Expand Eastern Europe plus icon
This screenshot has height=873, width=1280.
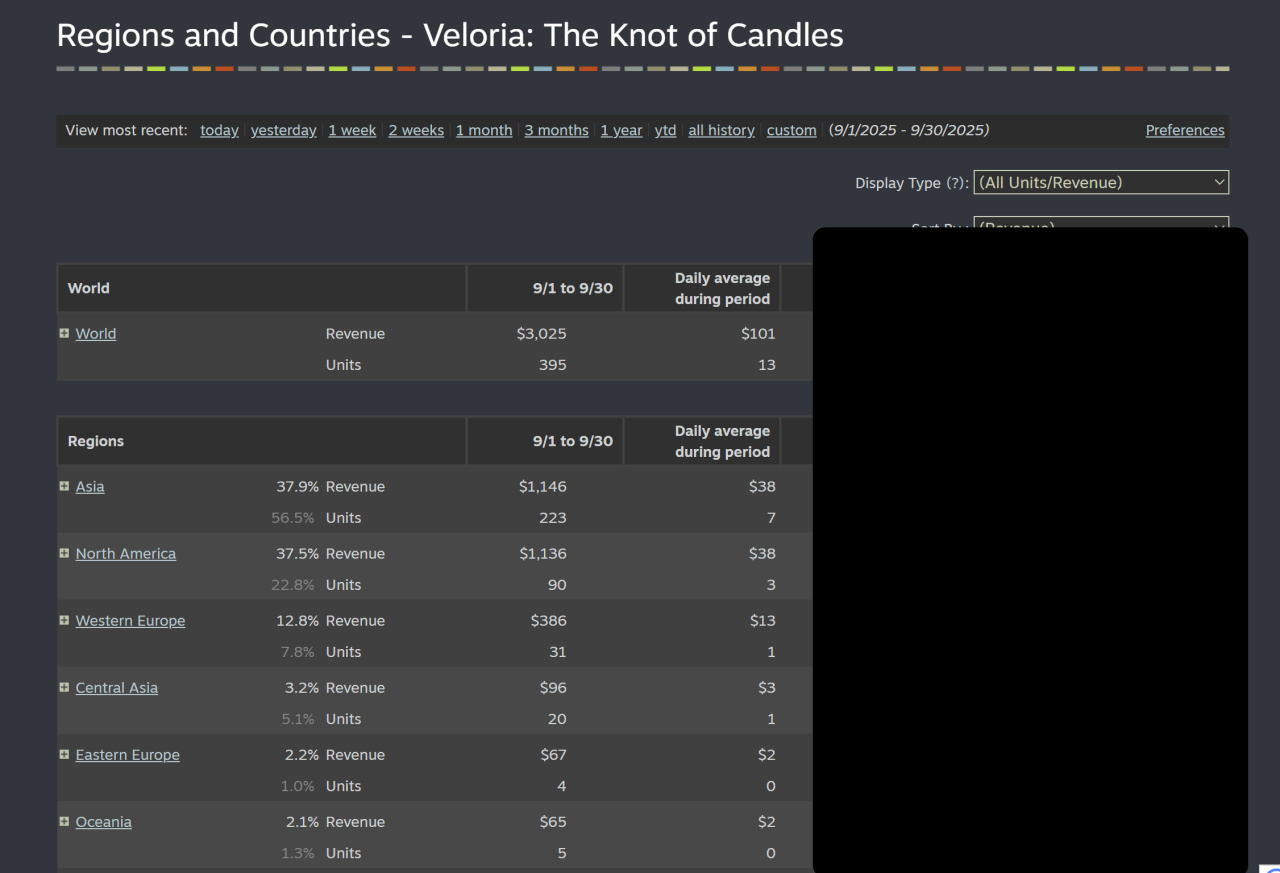[x=64, y=755]
